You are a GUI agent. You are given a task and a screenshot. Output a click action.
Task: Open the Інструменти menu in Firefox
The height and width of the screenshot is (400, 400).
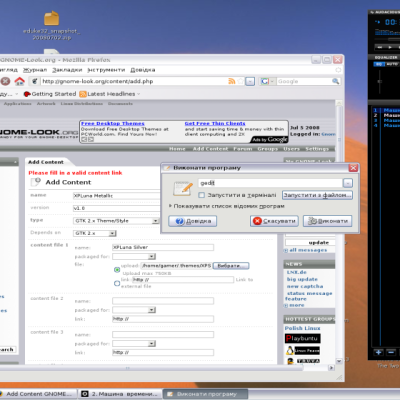pyautogui.click(x=106, y=70)
